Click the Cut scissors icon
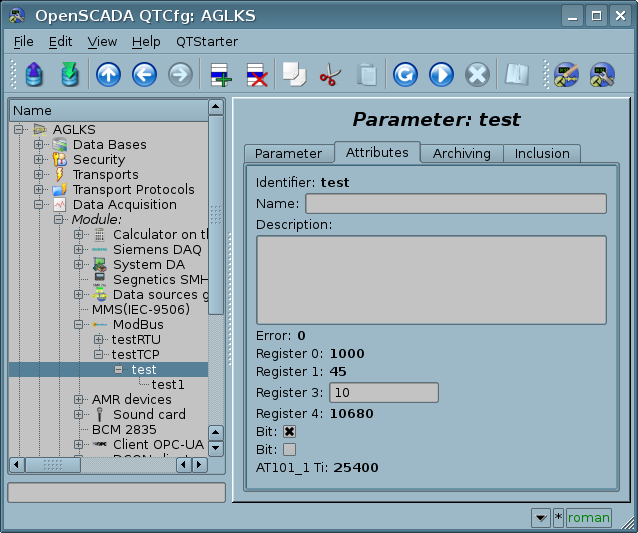This screenshot has height=533, width=638. [330, 75]
